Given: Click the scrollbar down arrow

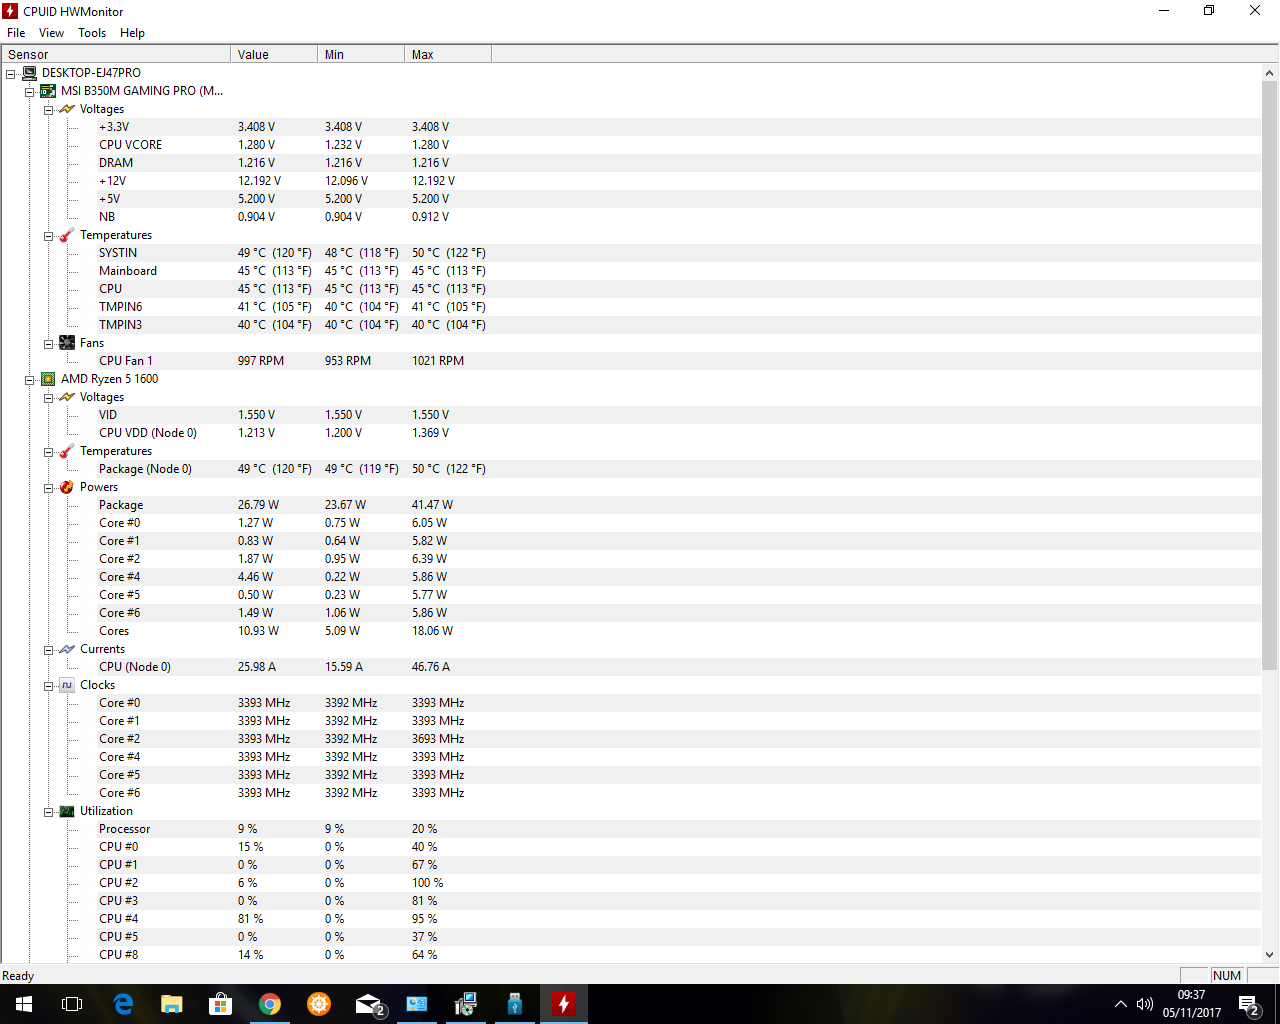Looking at the screenshot, I should coord(1270,955).
